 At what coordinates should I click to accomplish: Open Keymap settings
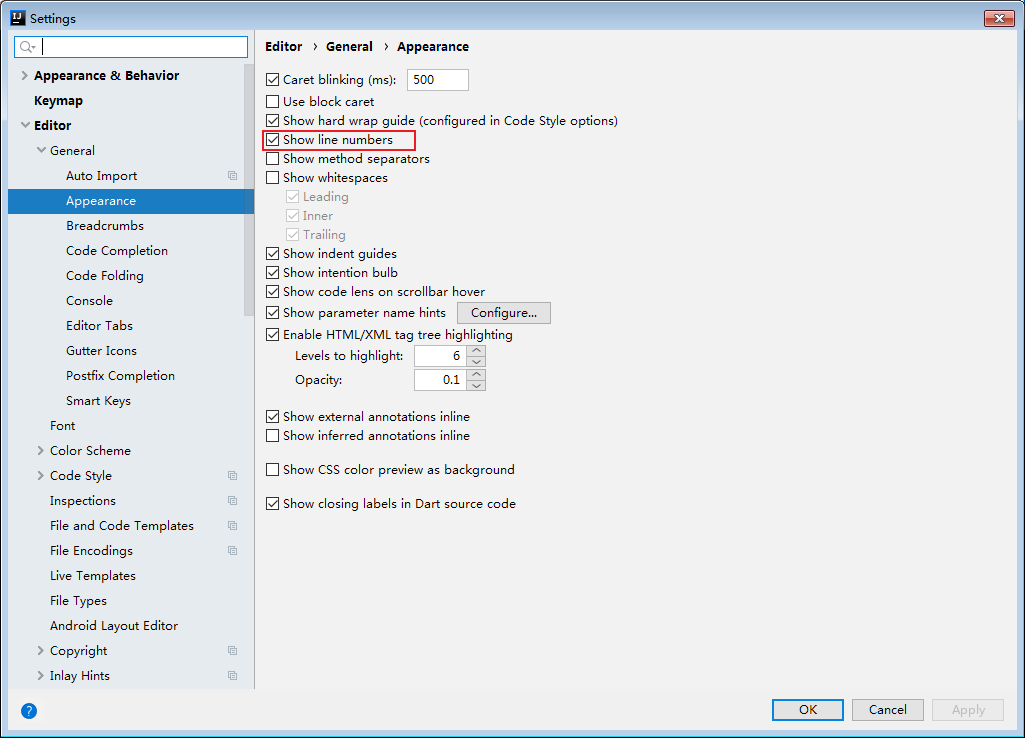pyautogui.click(x=58, y=100)
